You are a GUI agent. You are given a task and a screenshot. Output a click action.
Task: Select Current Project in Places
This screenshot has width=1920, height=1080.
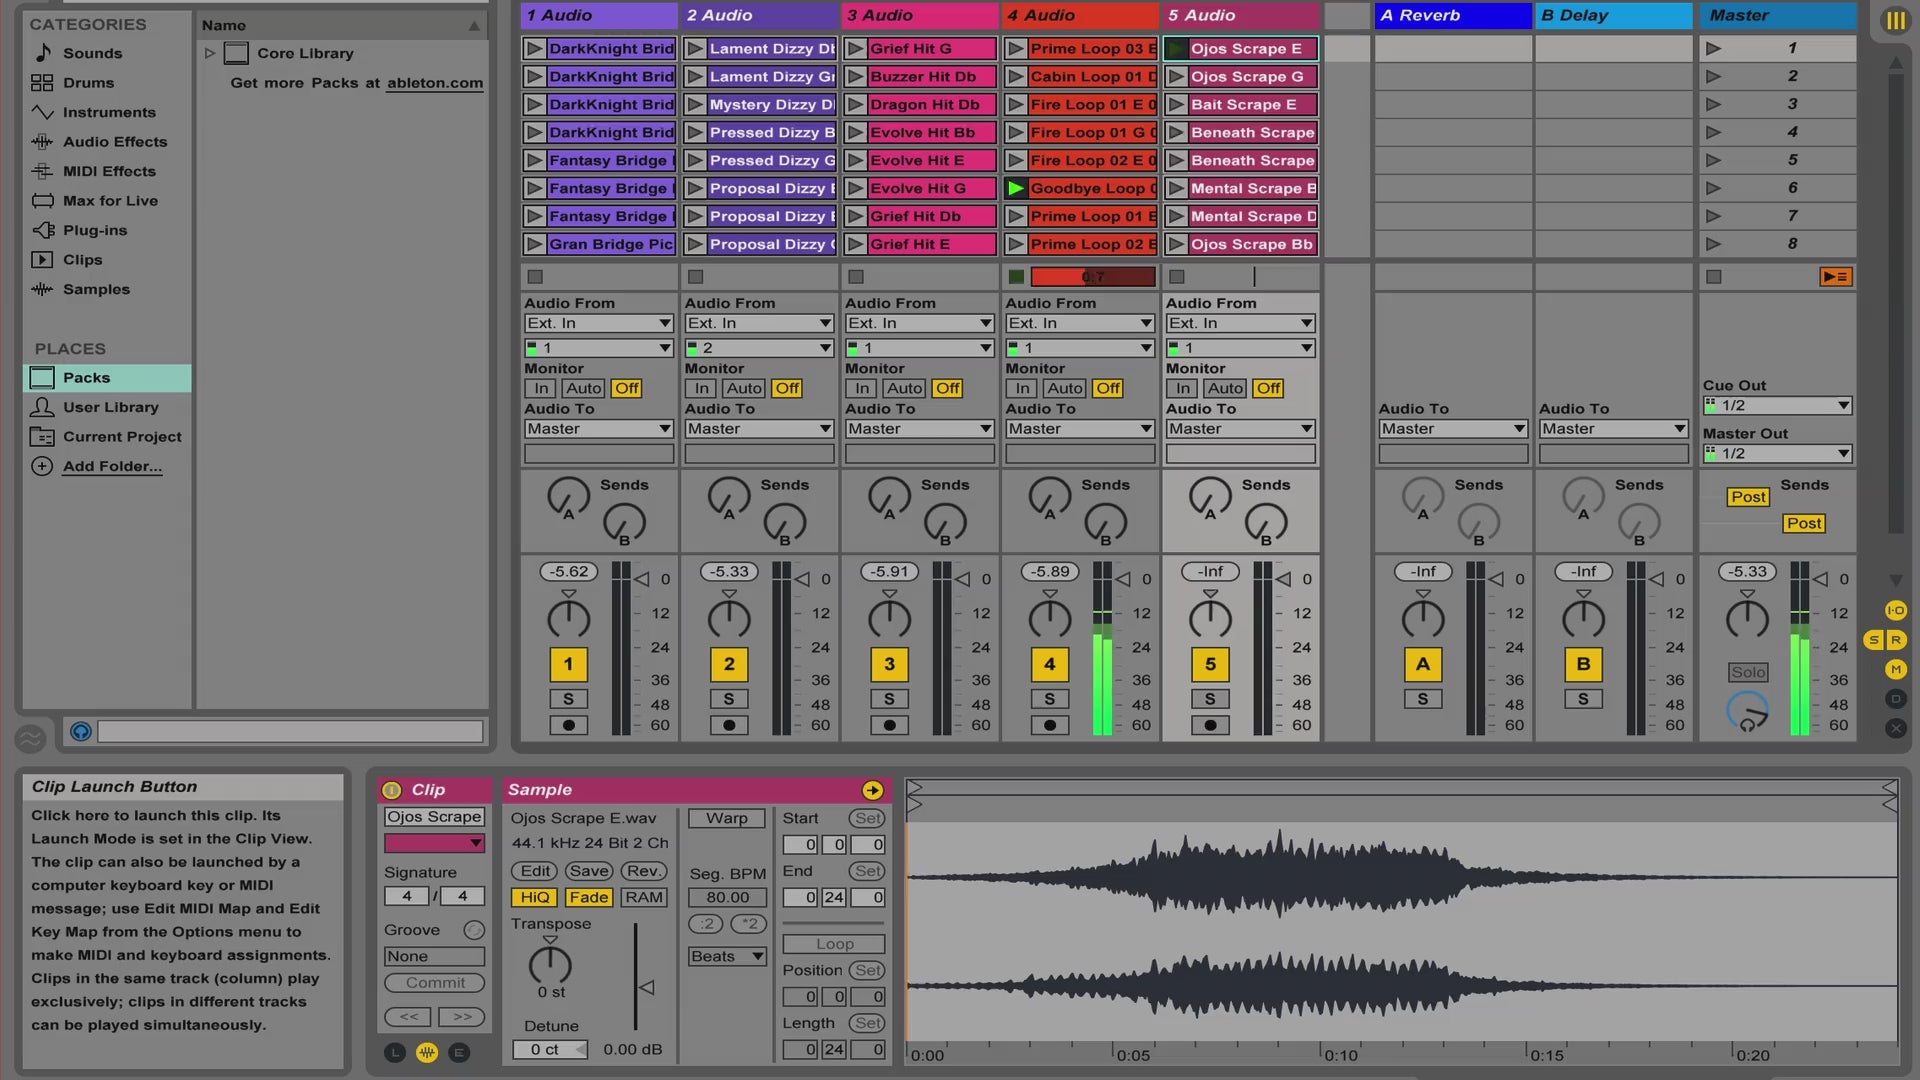(x=122, y=437)
